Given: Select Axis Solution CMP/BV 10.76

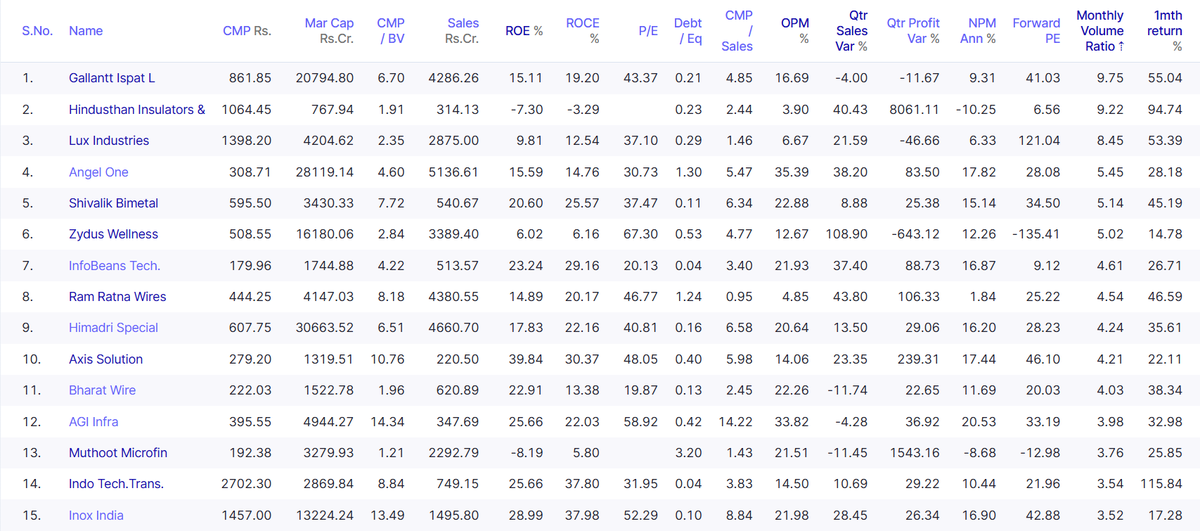Looking at the screenshot, I should (x=387, y=359).
